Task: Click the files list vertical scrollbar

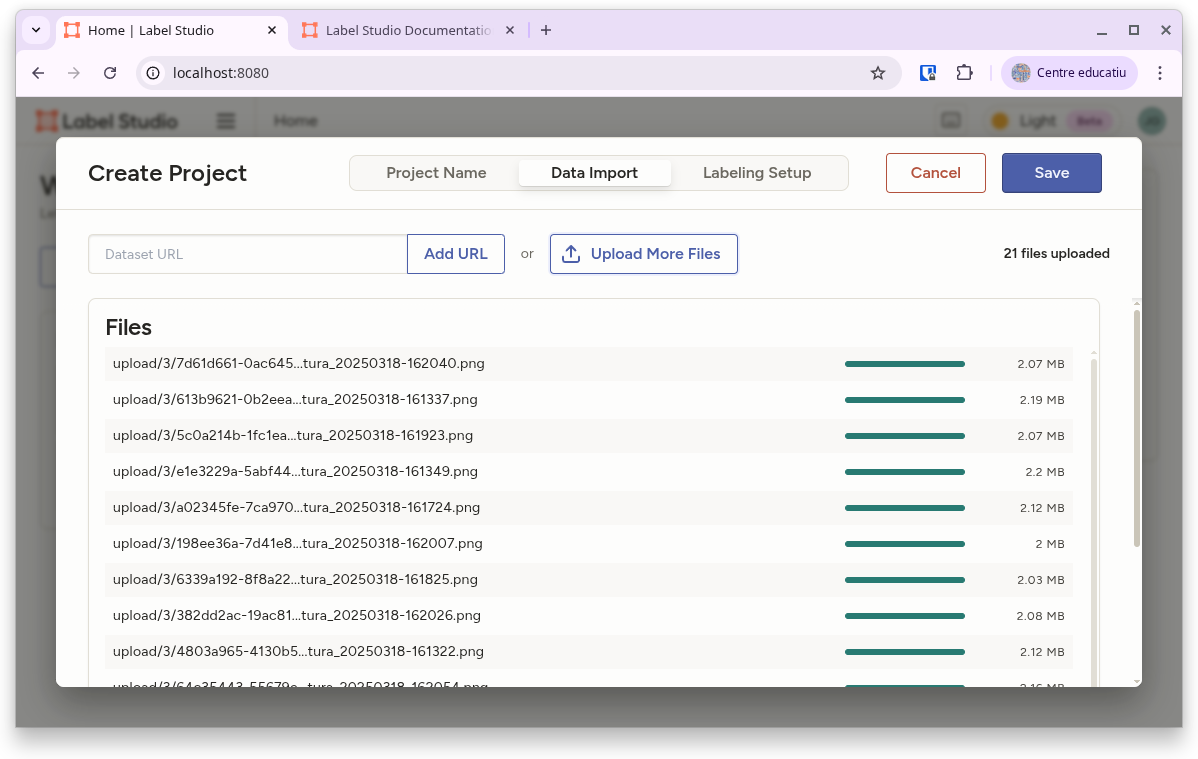Action: pos(1093,500)
